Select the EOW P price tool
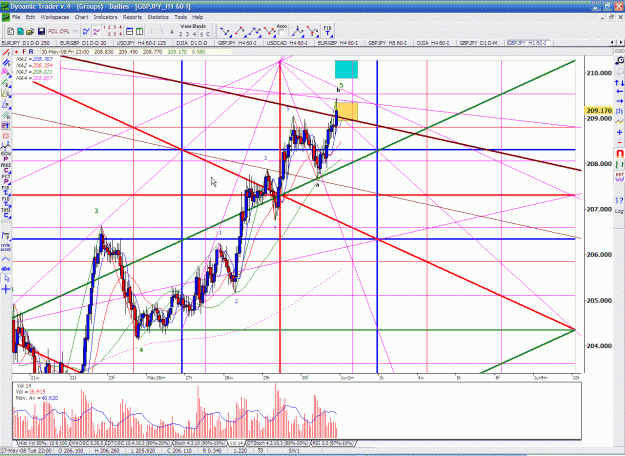625x456 pixels. [6, 156]
